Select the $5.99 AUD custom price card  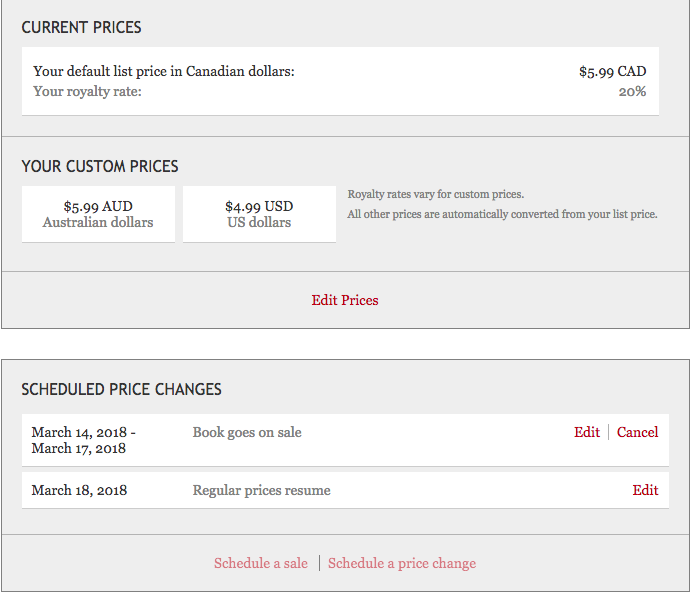(98, 214)
